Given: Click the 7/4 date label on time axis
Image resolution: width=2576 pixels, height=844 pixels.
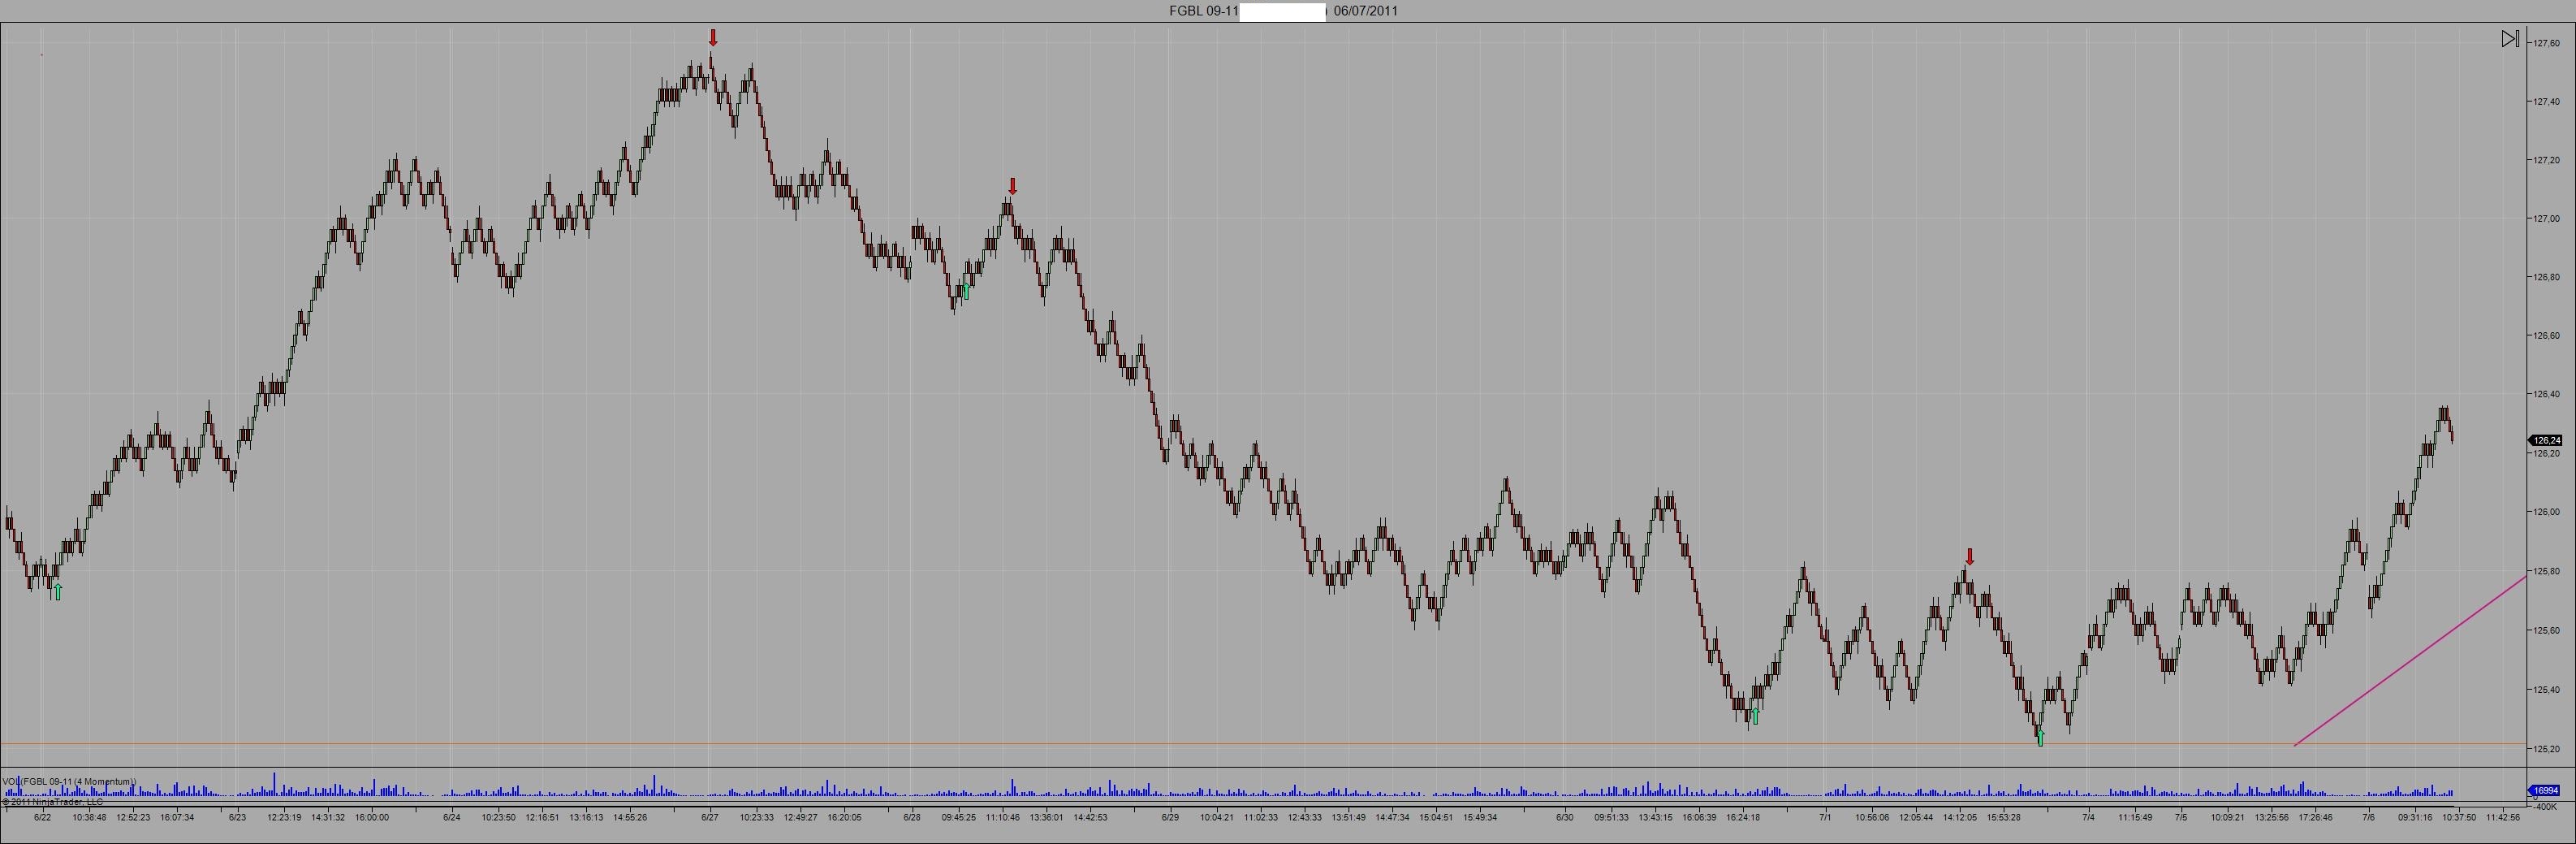Looking at the screenshot, I should pos(2089,817).
